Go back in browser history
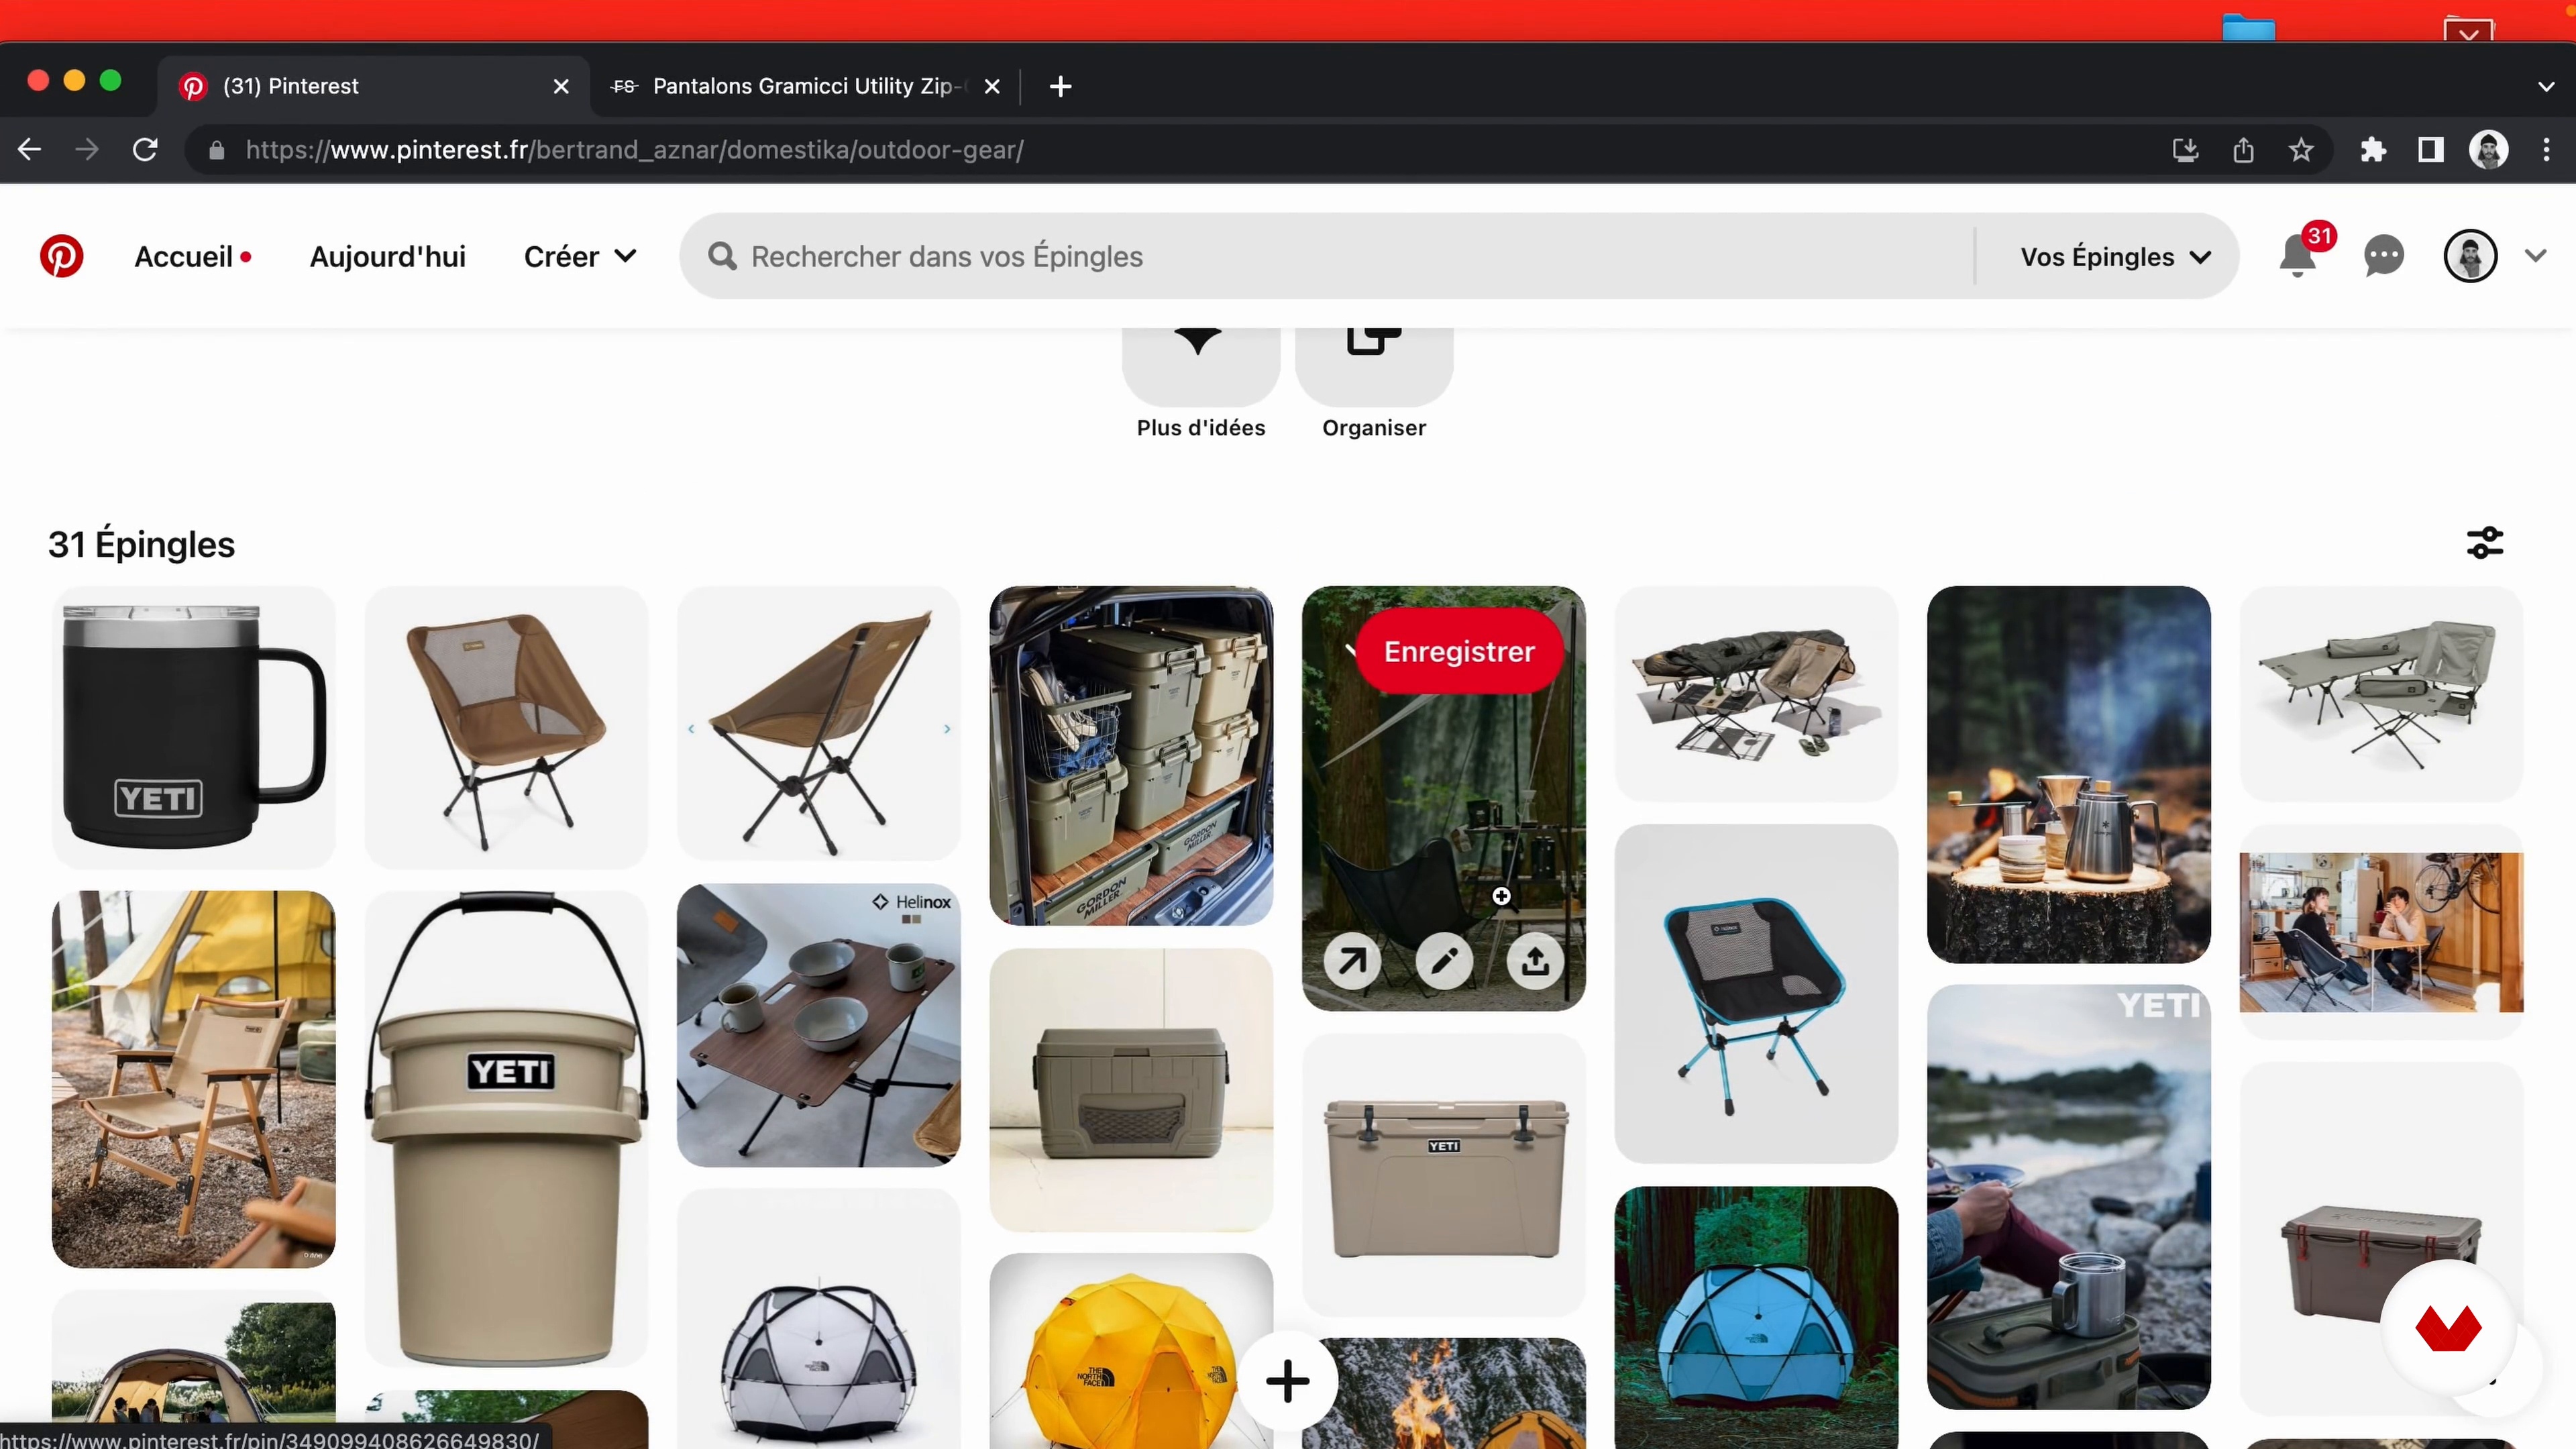2576x1449 pixels. 30,150
